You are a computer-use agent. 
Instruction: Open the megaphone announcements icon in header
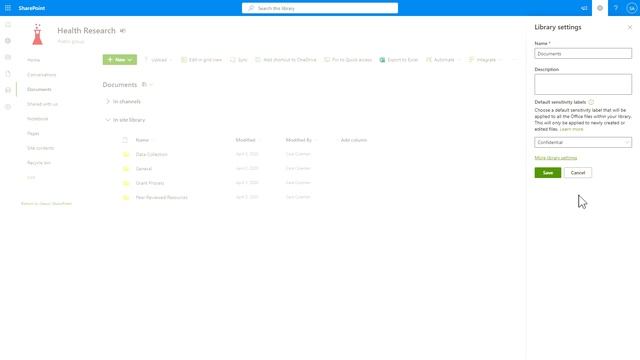[x=584, y=8]
